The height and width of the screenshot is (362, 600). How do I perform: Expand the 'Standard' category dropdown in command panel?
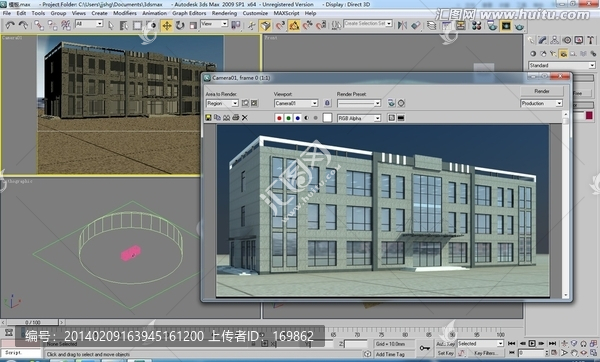[562, 65]
